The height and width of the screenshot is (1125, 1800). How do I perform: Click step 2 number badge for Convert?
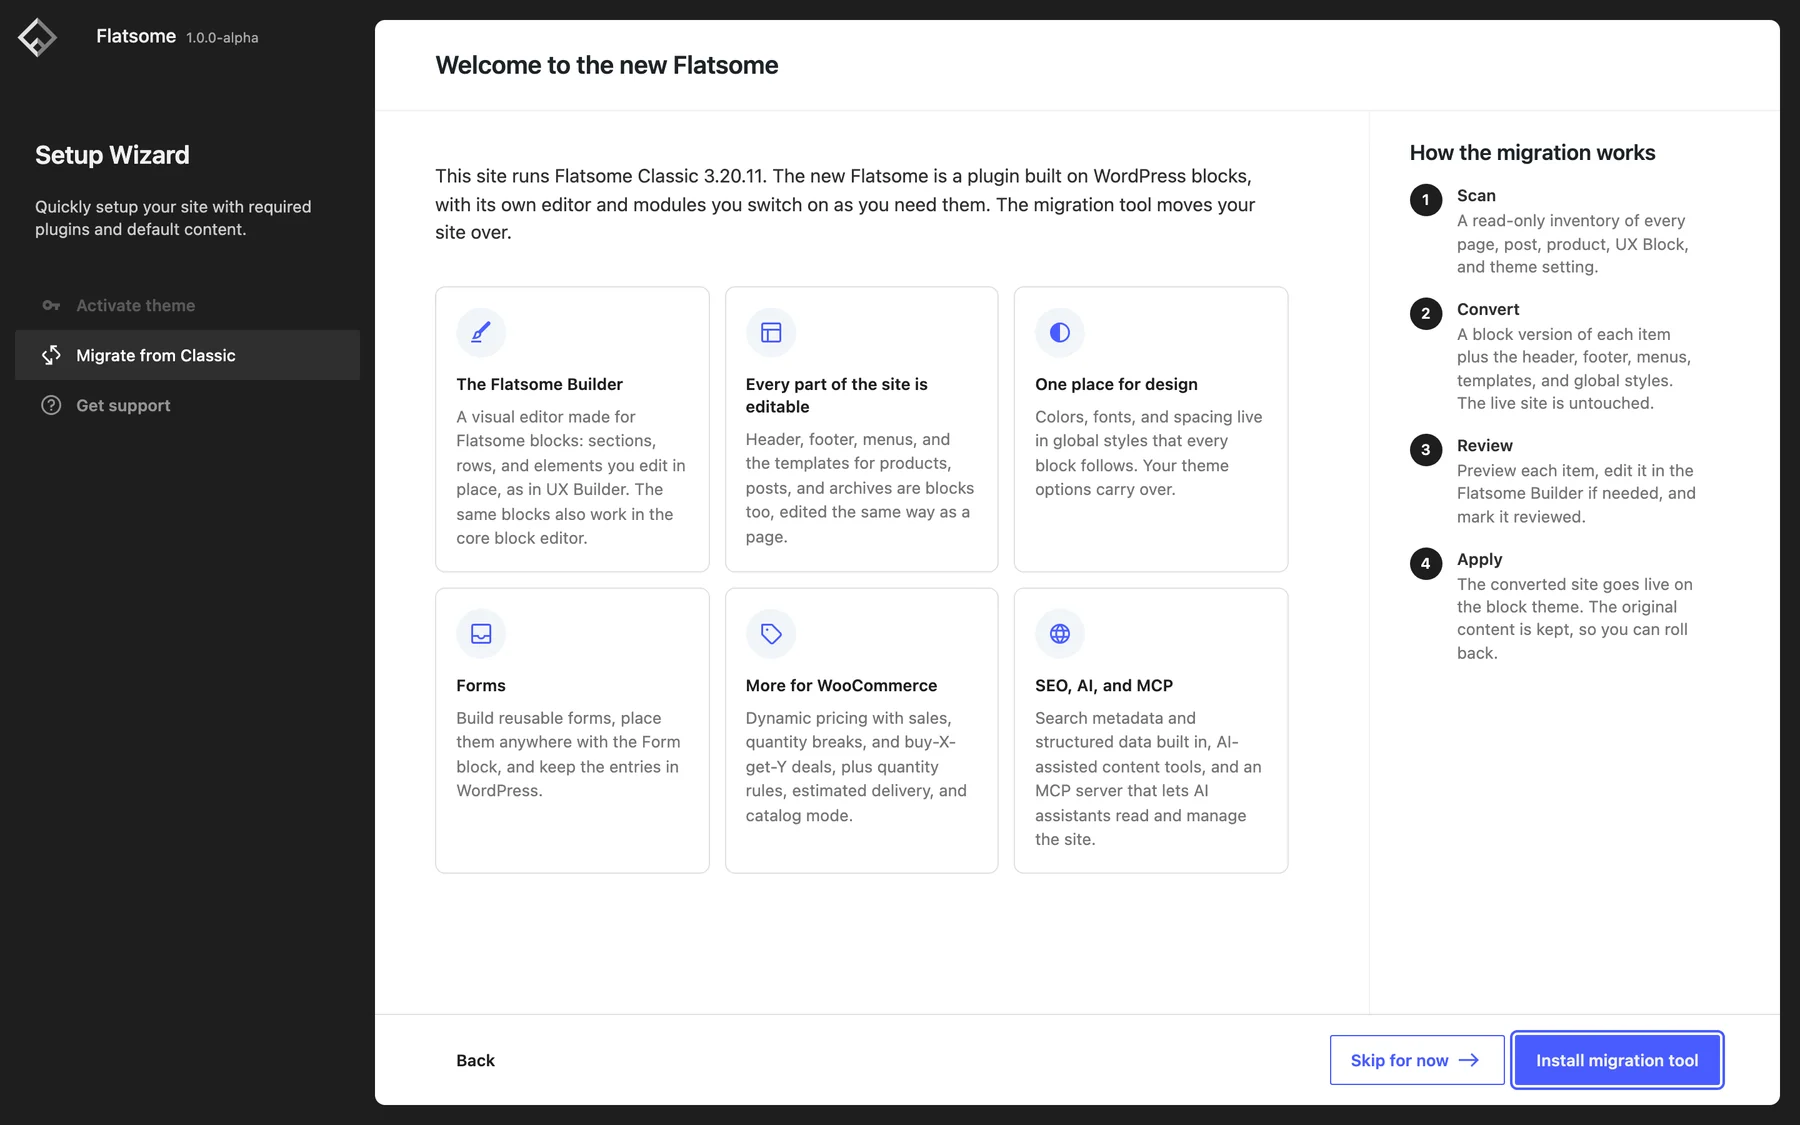[x=1426, y=314]
